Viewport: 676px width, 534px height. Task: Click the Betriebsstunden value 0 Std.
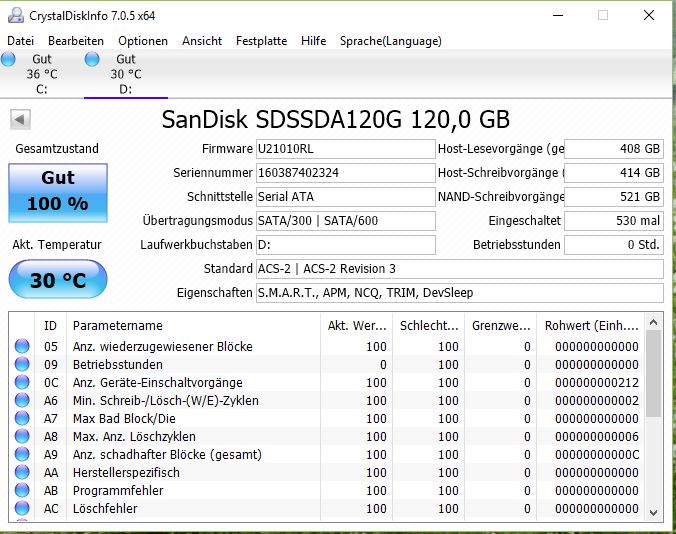pos(613,245)
